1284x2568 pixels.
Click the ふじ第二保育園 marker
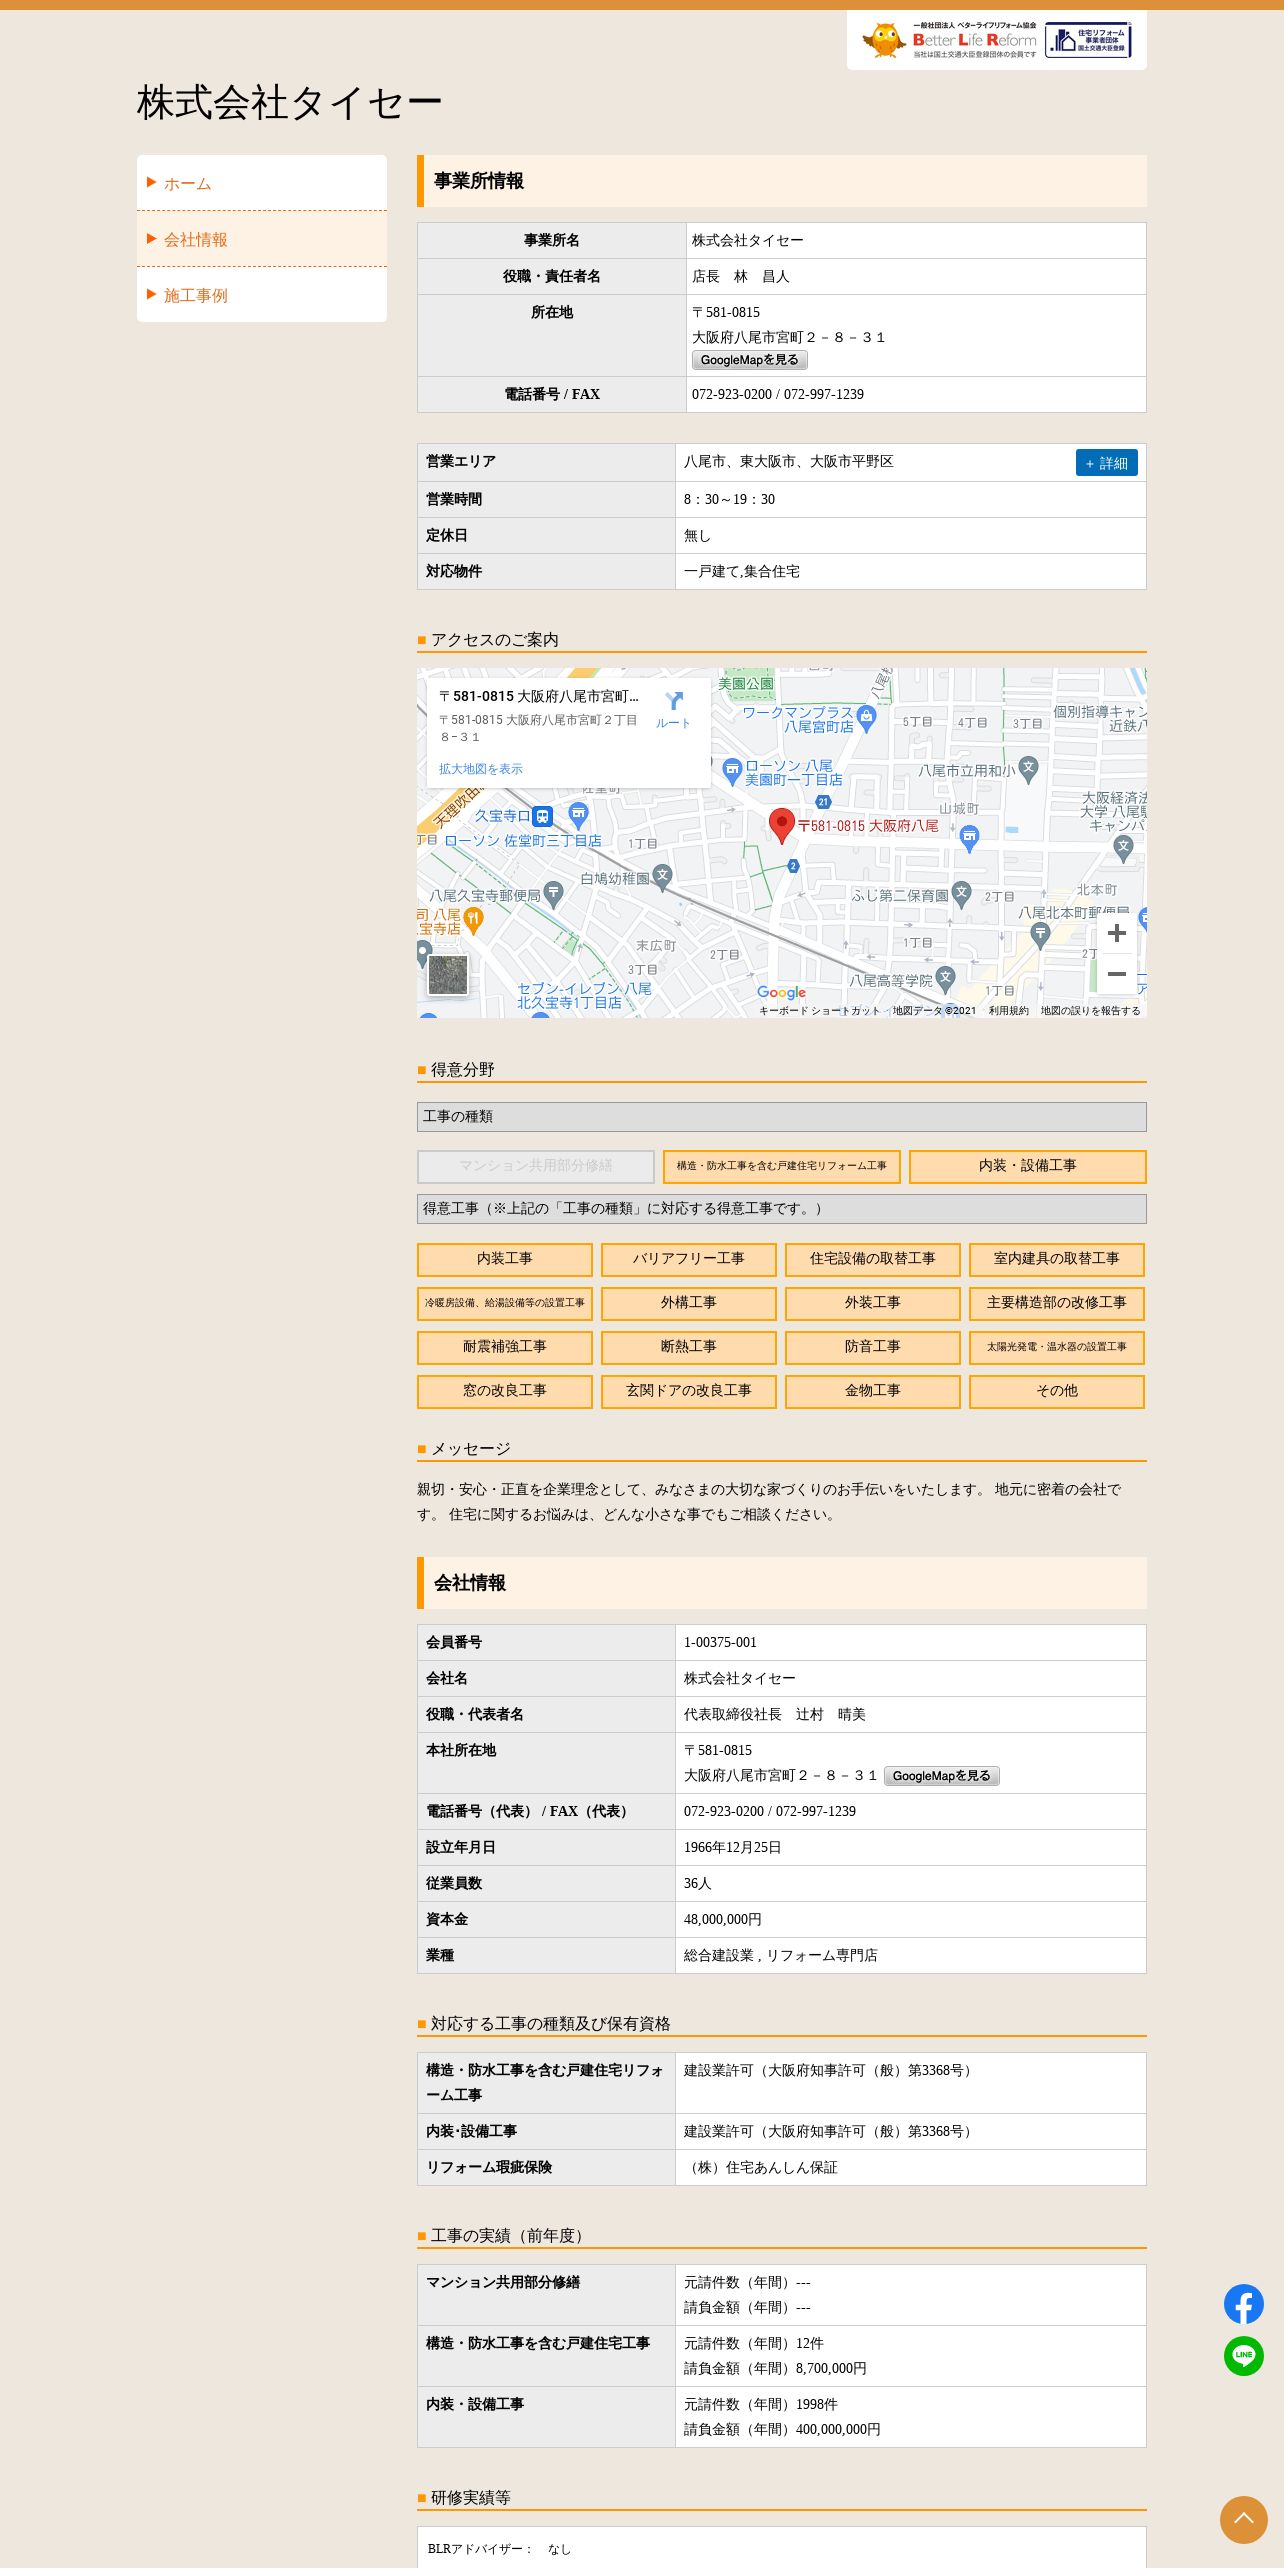point(961,893)
